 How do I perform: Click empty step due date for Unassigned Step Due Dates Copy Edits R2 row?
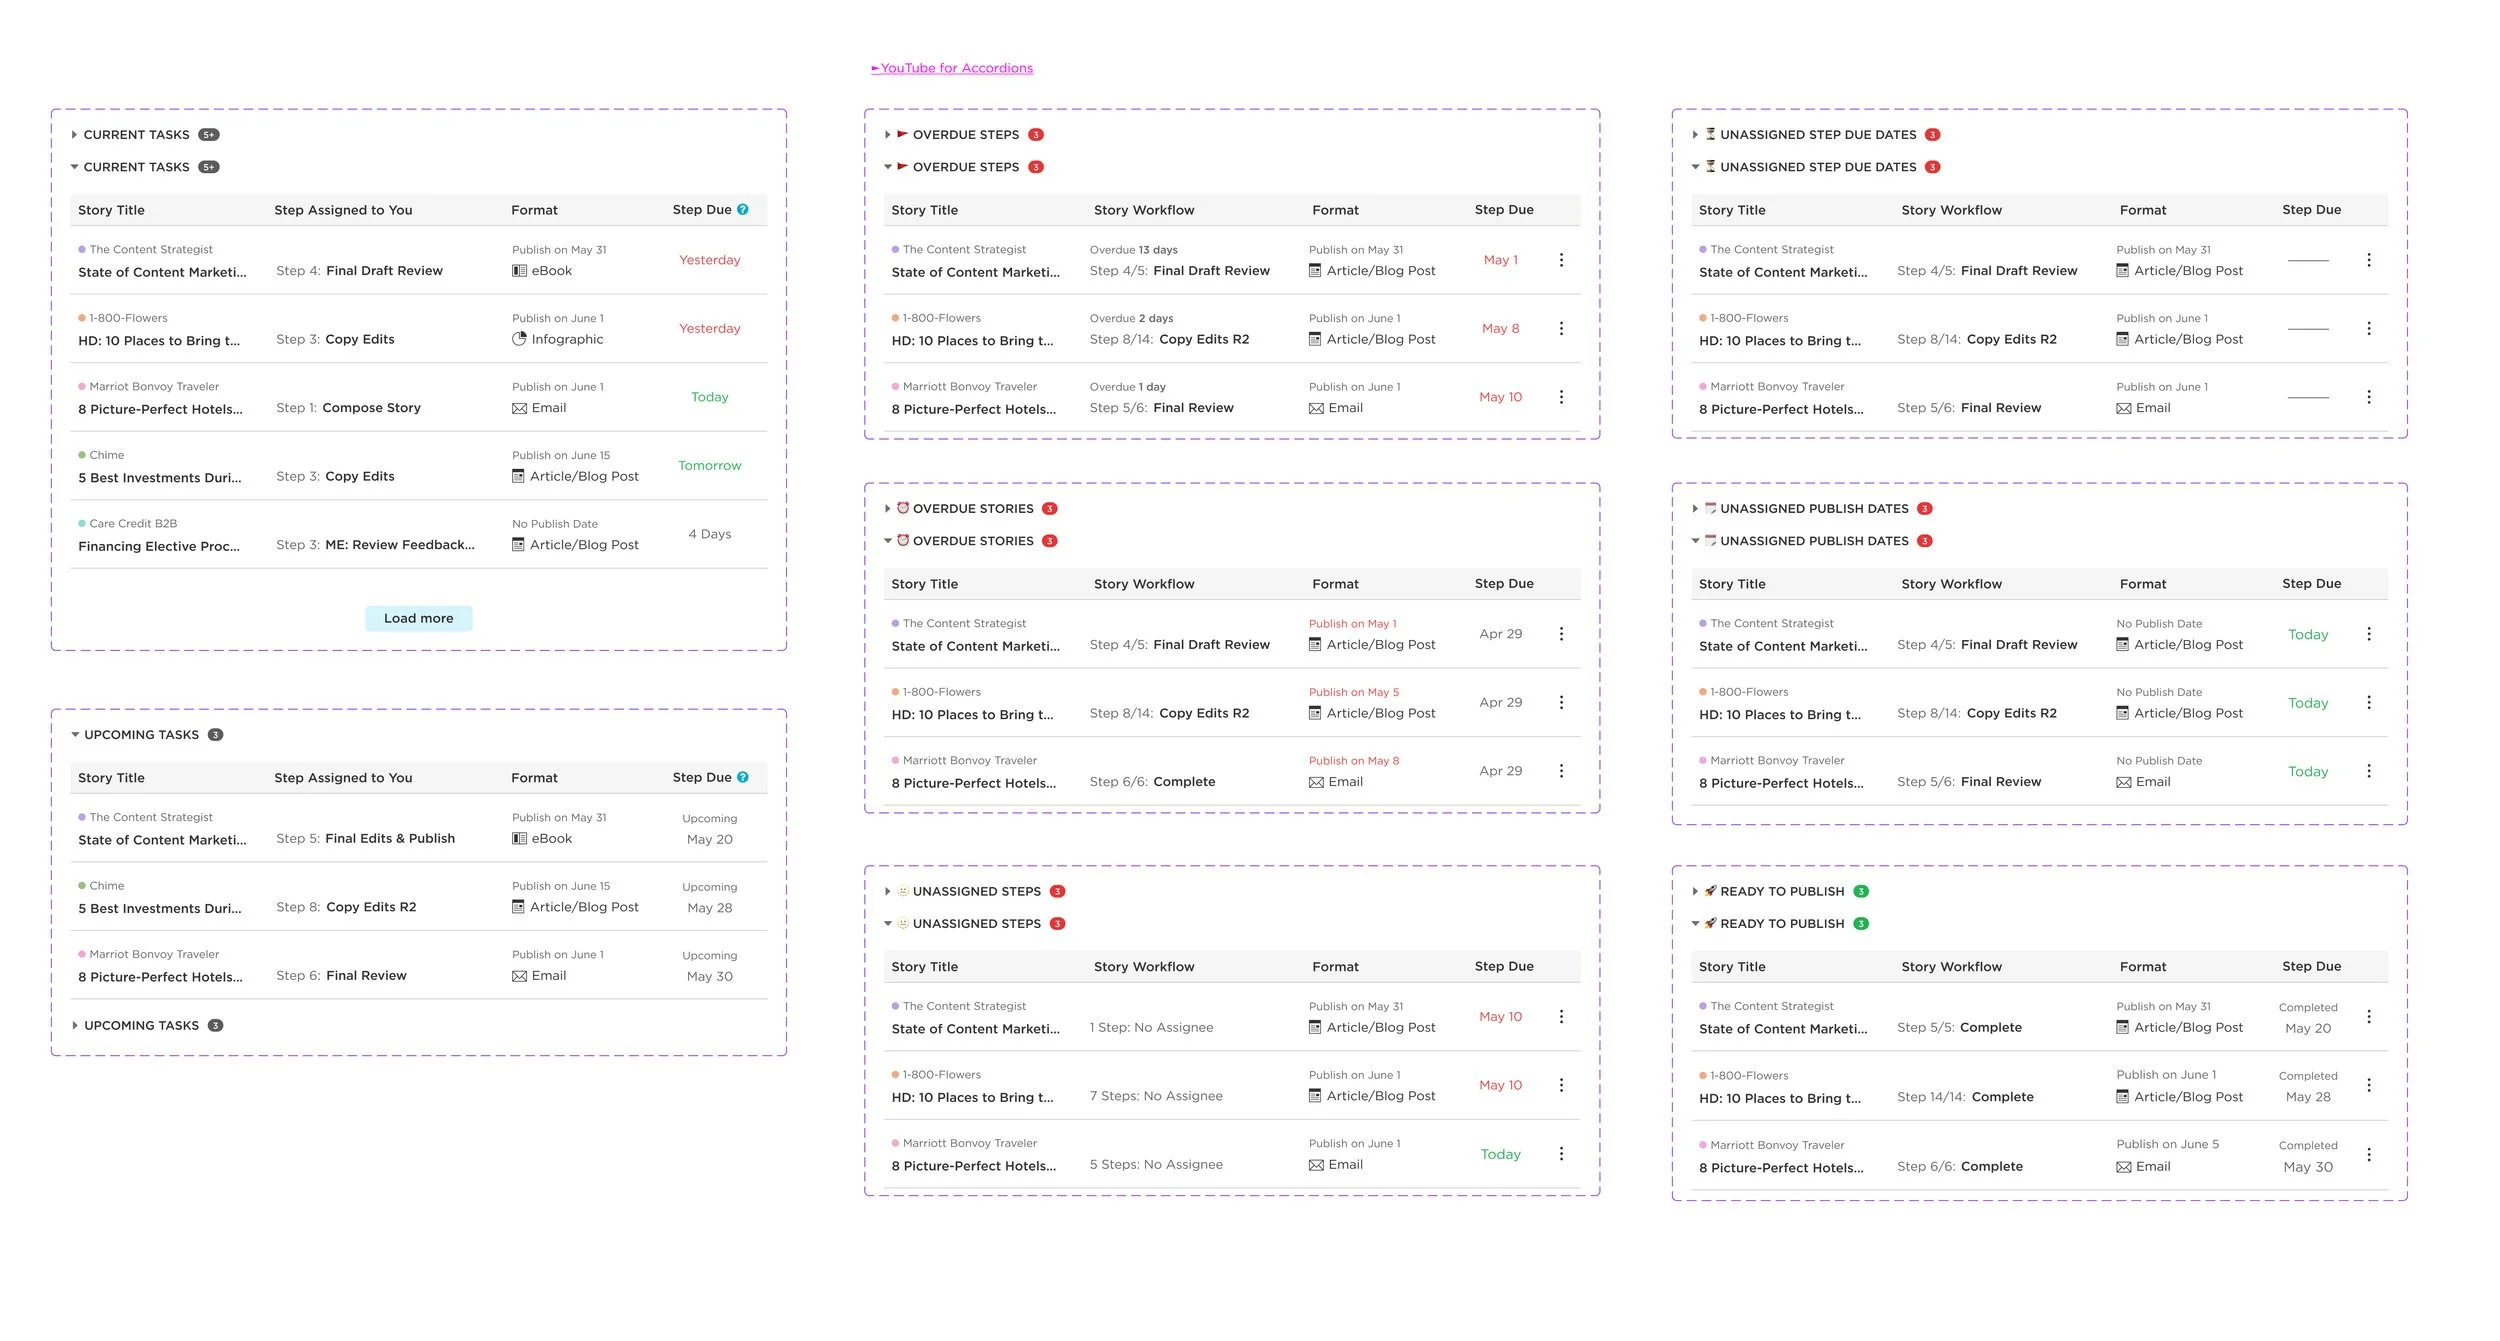coord(2308,329)
